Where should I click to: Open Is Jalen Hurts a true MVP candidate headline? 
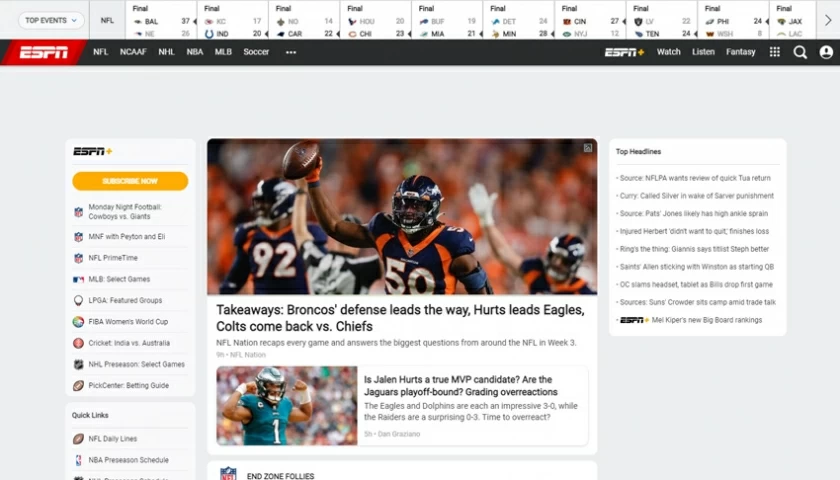(x=461, y=386)
